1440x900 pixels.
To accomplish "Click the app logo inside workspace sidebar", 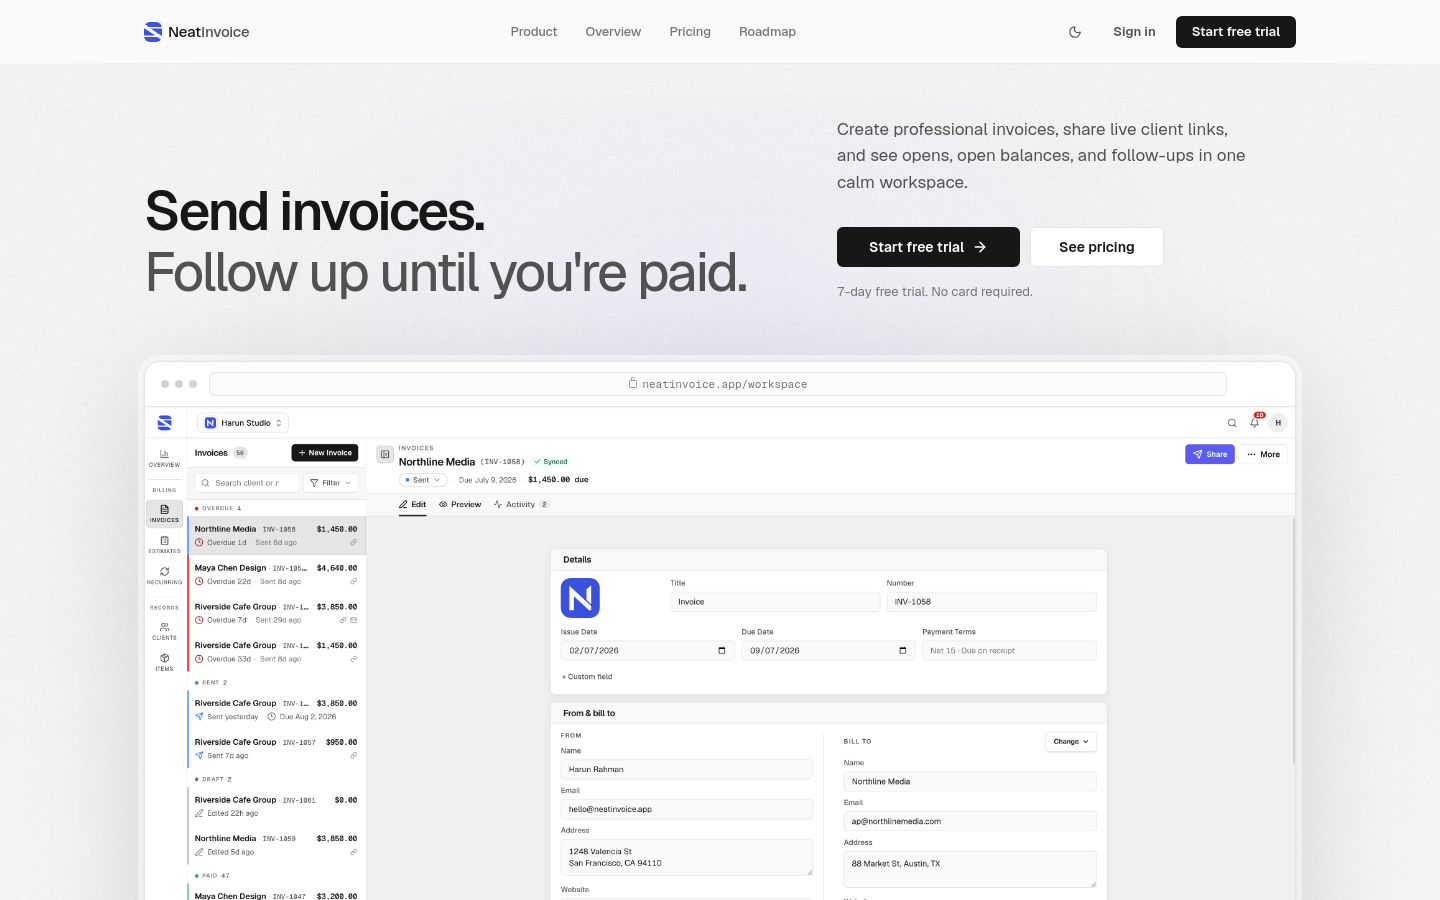I will tap(165, 423).
